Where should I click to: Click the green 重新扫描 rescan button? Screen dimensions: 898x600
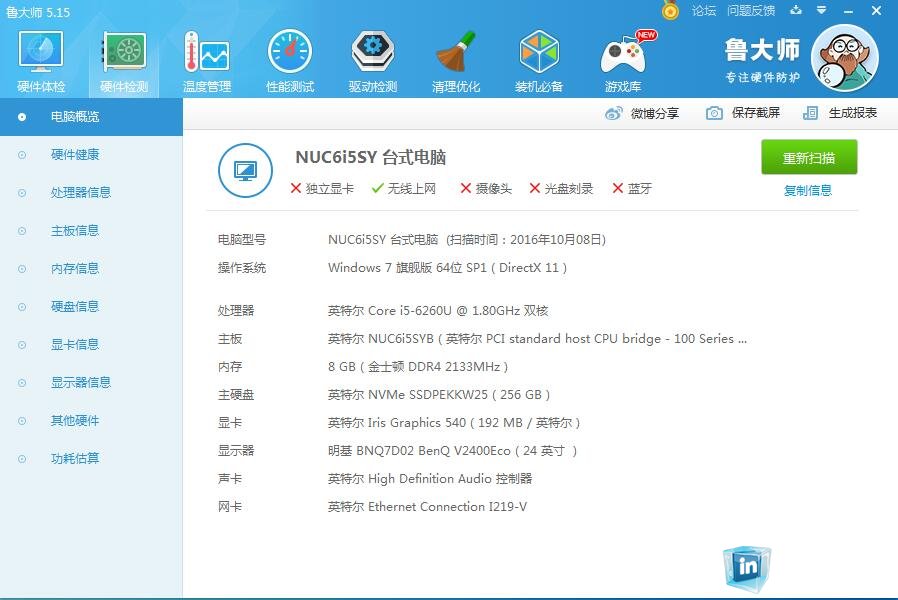pyautogui.click(x=809, y=157)
